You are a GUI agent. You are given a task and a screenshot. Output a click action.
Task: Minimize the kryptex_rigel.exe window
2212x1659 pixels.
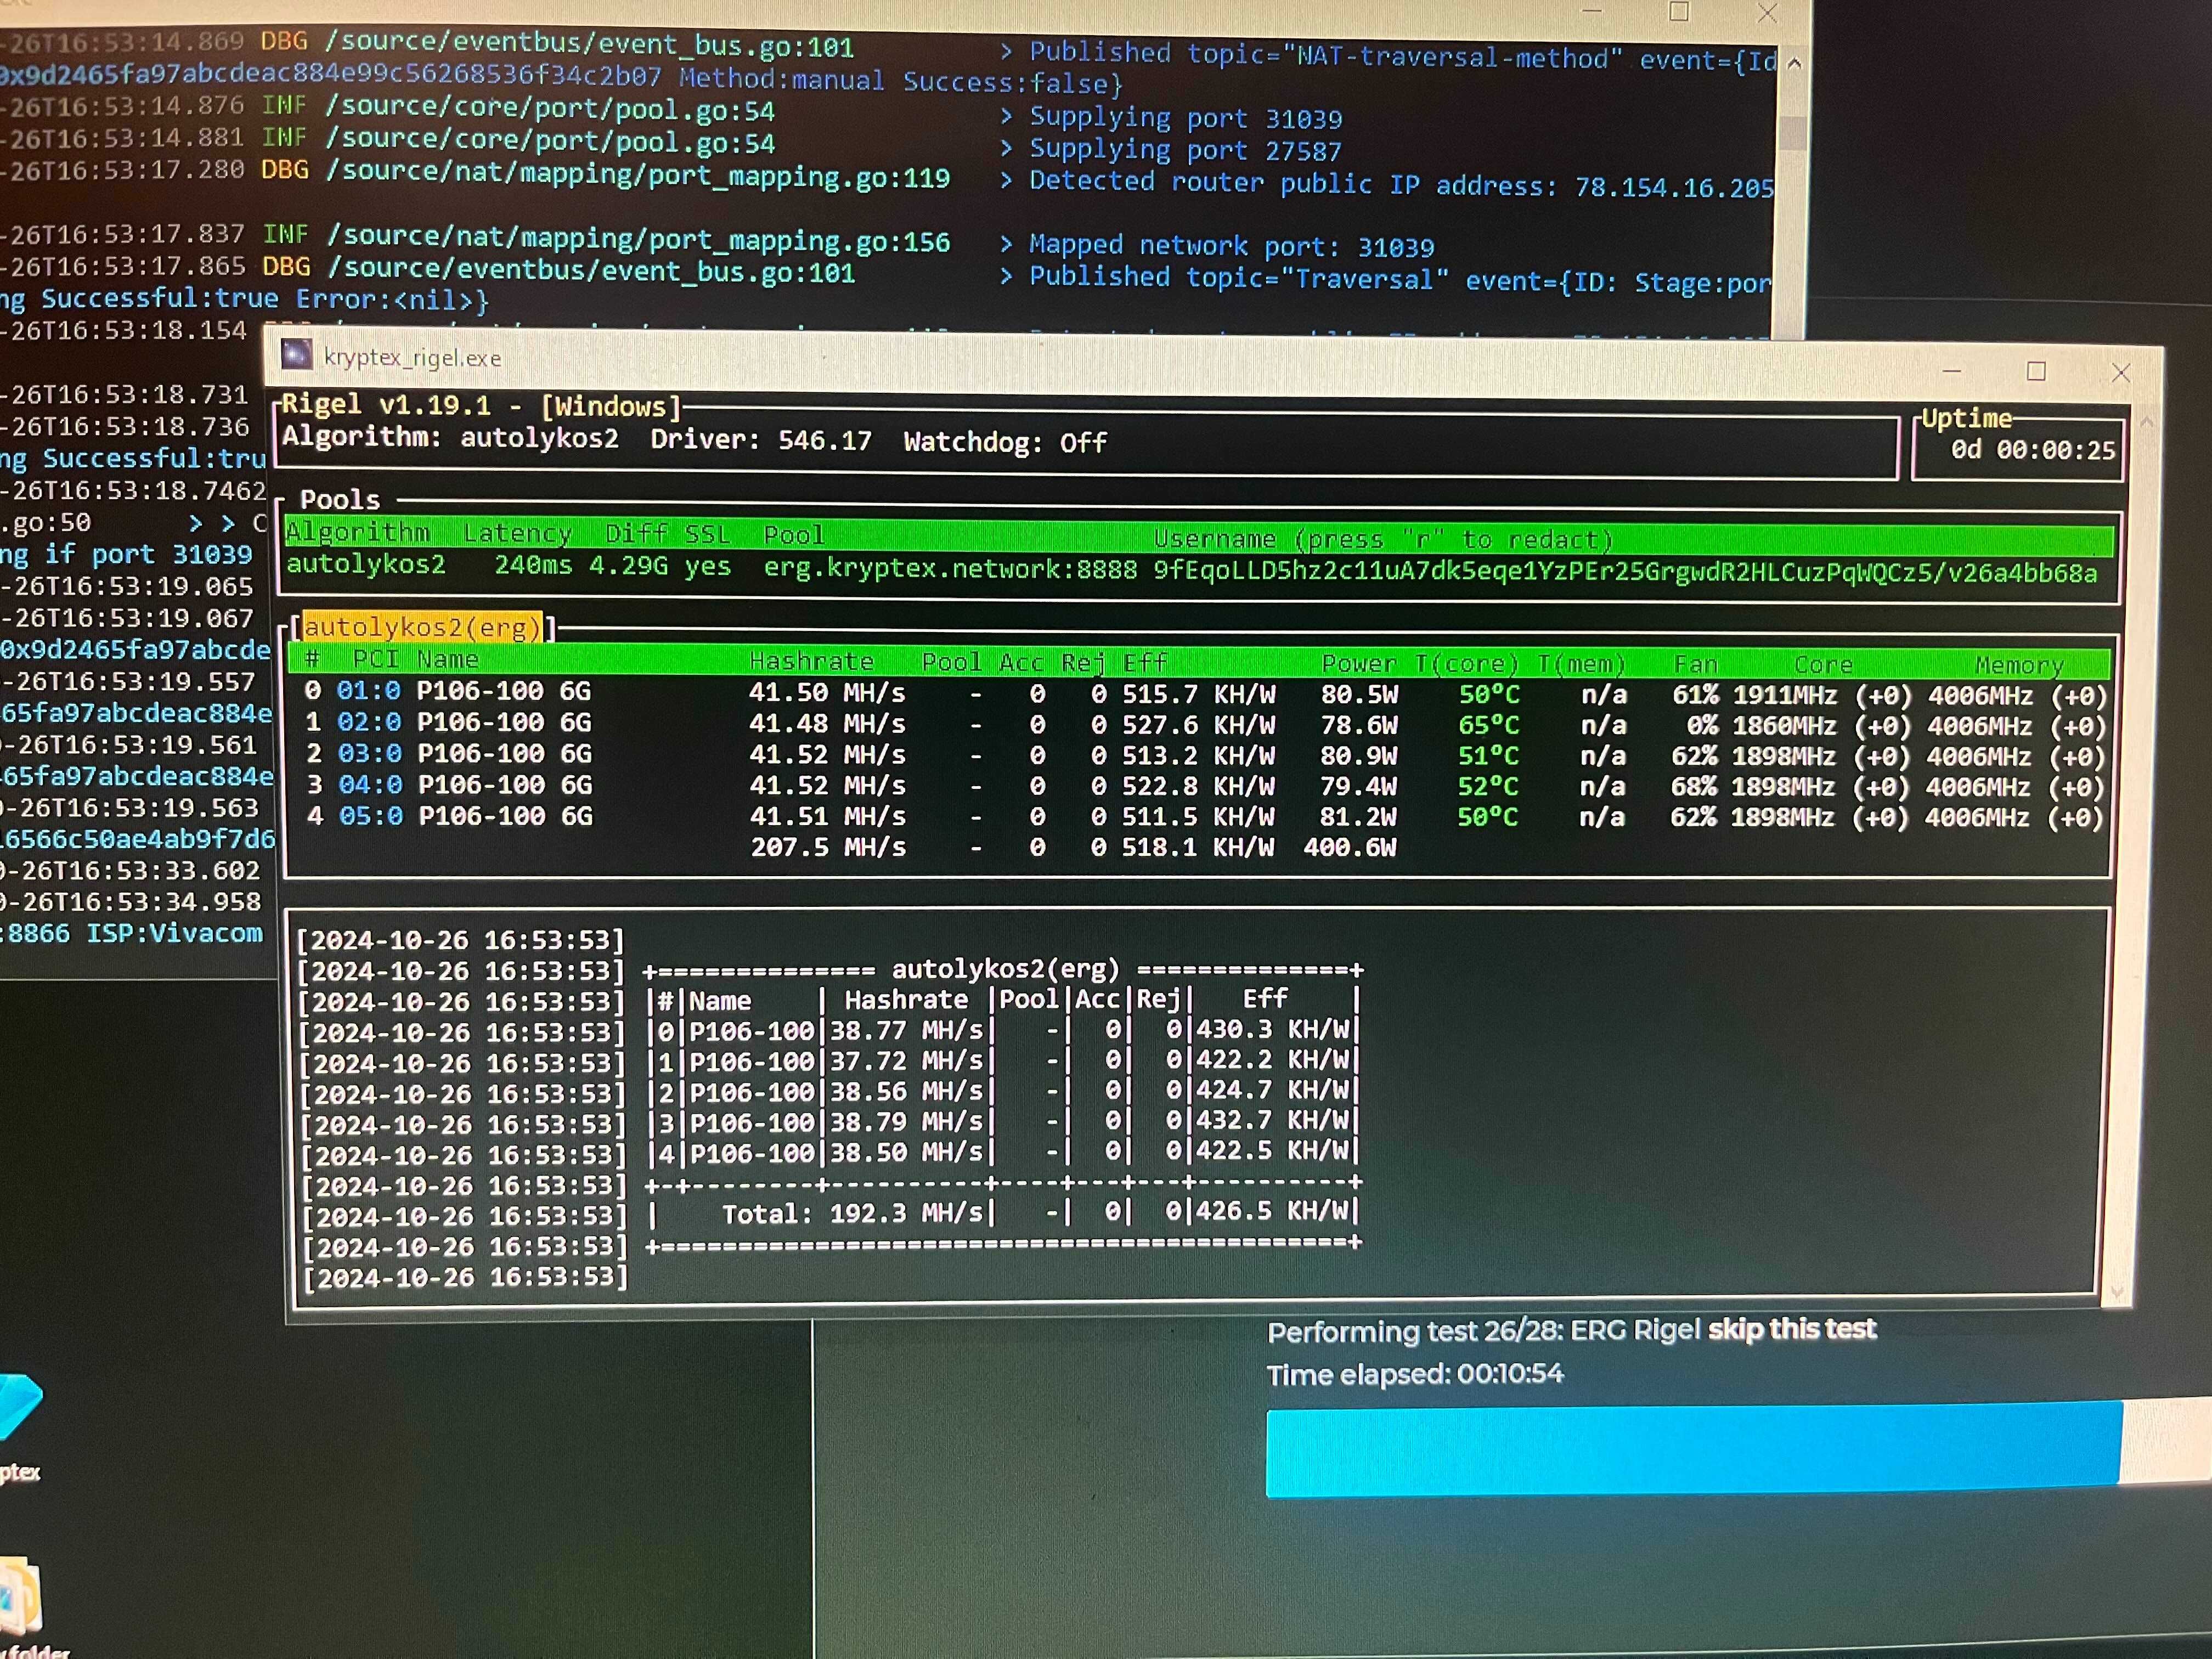point(1951,371)
